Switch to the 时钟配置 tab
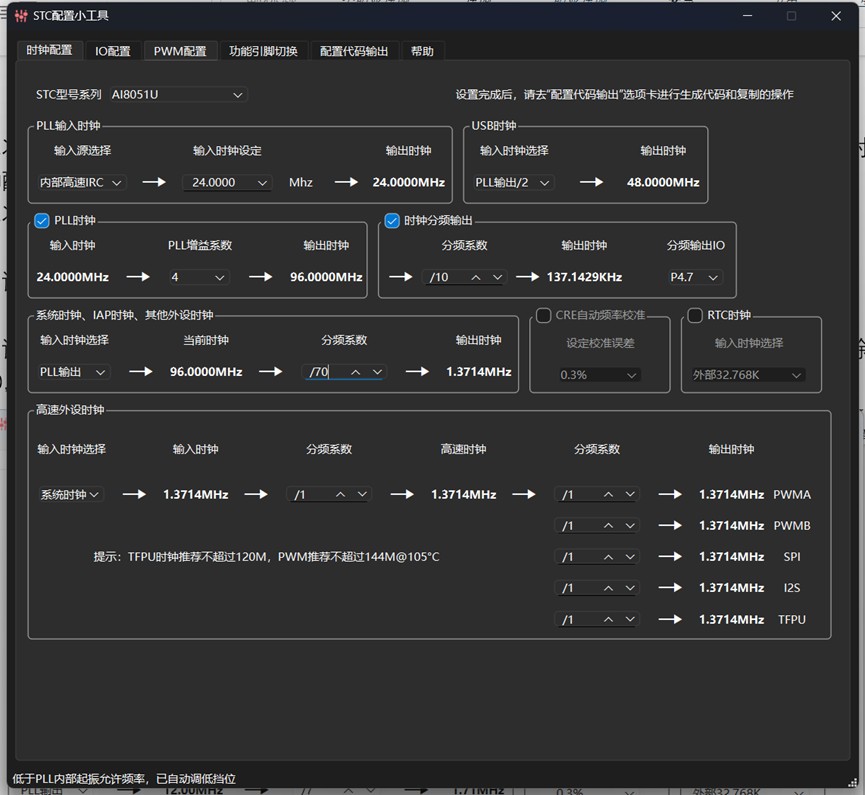The width and height of the screenshot is (865, 795). [49, 50]
